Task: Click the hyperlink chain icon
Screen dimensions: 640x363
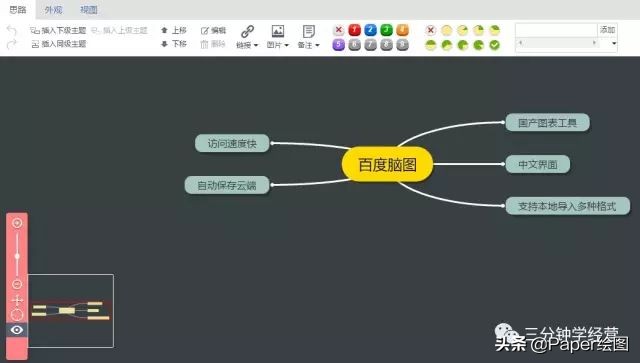Action: click(247, 31)
